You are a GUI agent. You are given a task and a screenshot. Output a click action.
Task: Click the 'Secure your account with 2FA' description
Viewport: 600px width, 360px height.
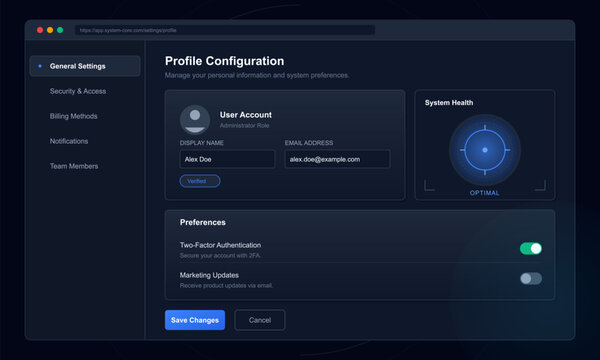220,256
